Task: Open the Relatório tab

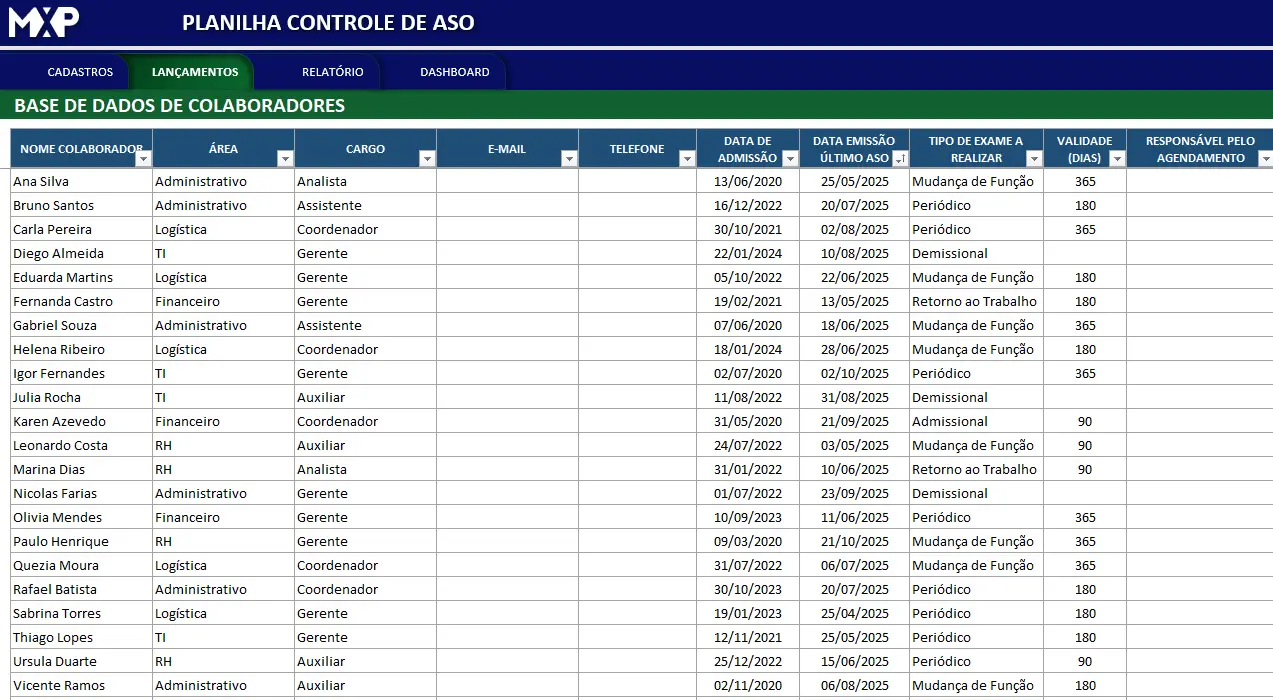Action: [332, 72]
